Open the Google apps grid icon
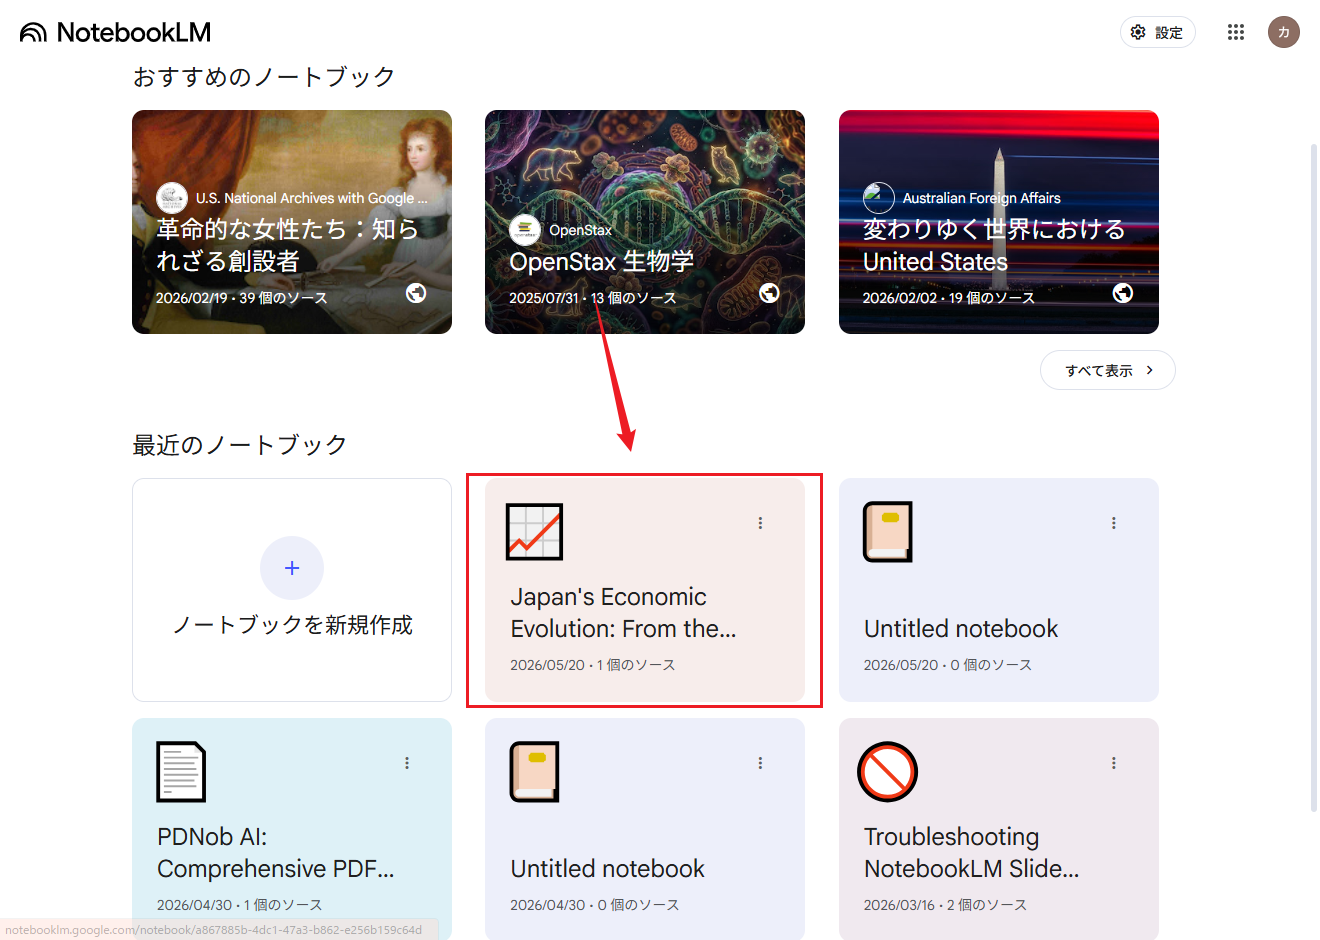 [x=1236, y=32]
